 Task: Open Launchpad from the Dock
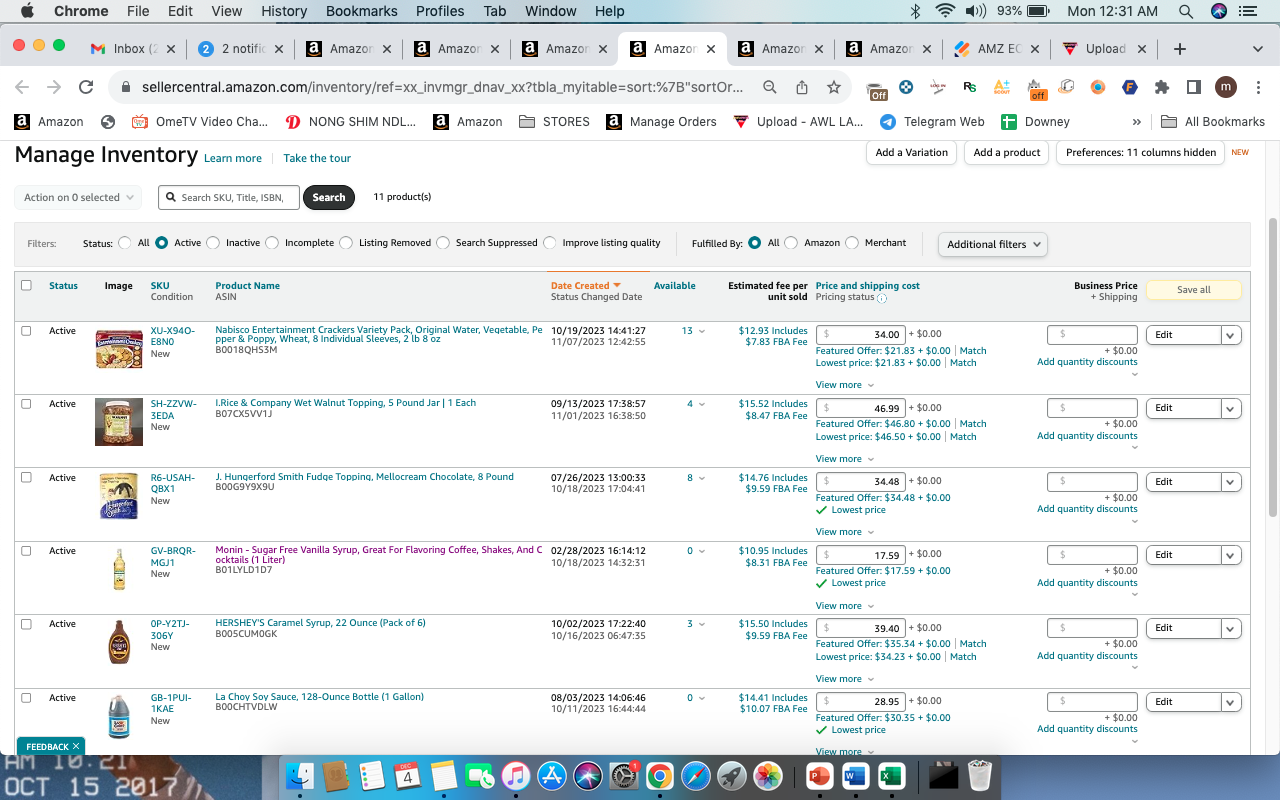click(732, 775)
